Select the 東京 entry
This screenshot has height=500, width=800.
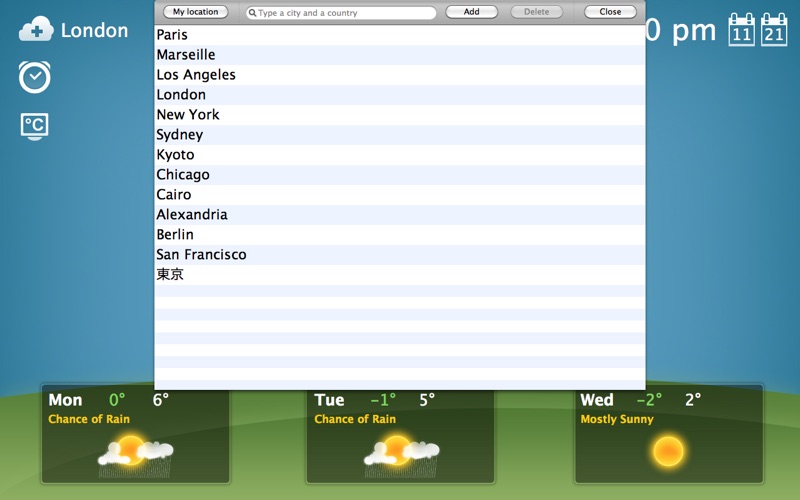(x=170, y=275)
